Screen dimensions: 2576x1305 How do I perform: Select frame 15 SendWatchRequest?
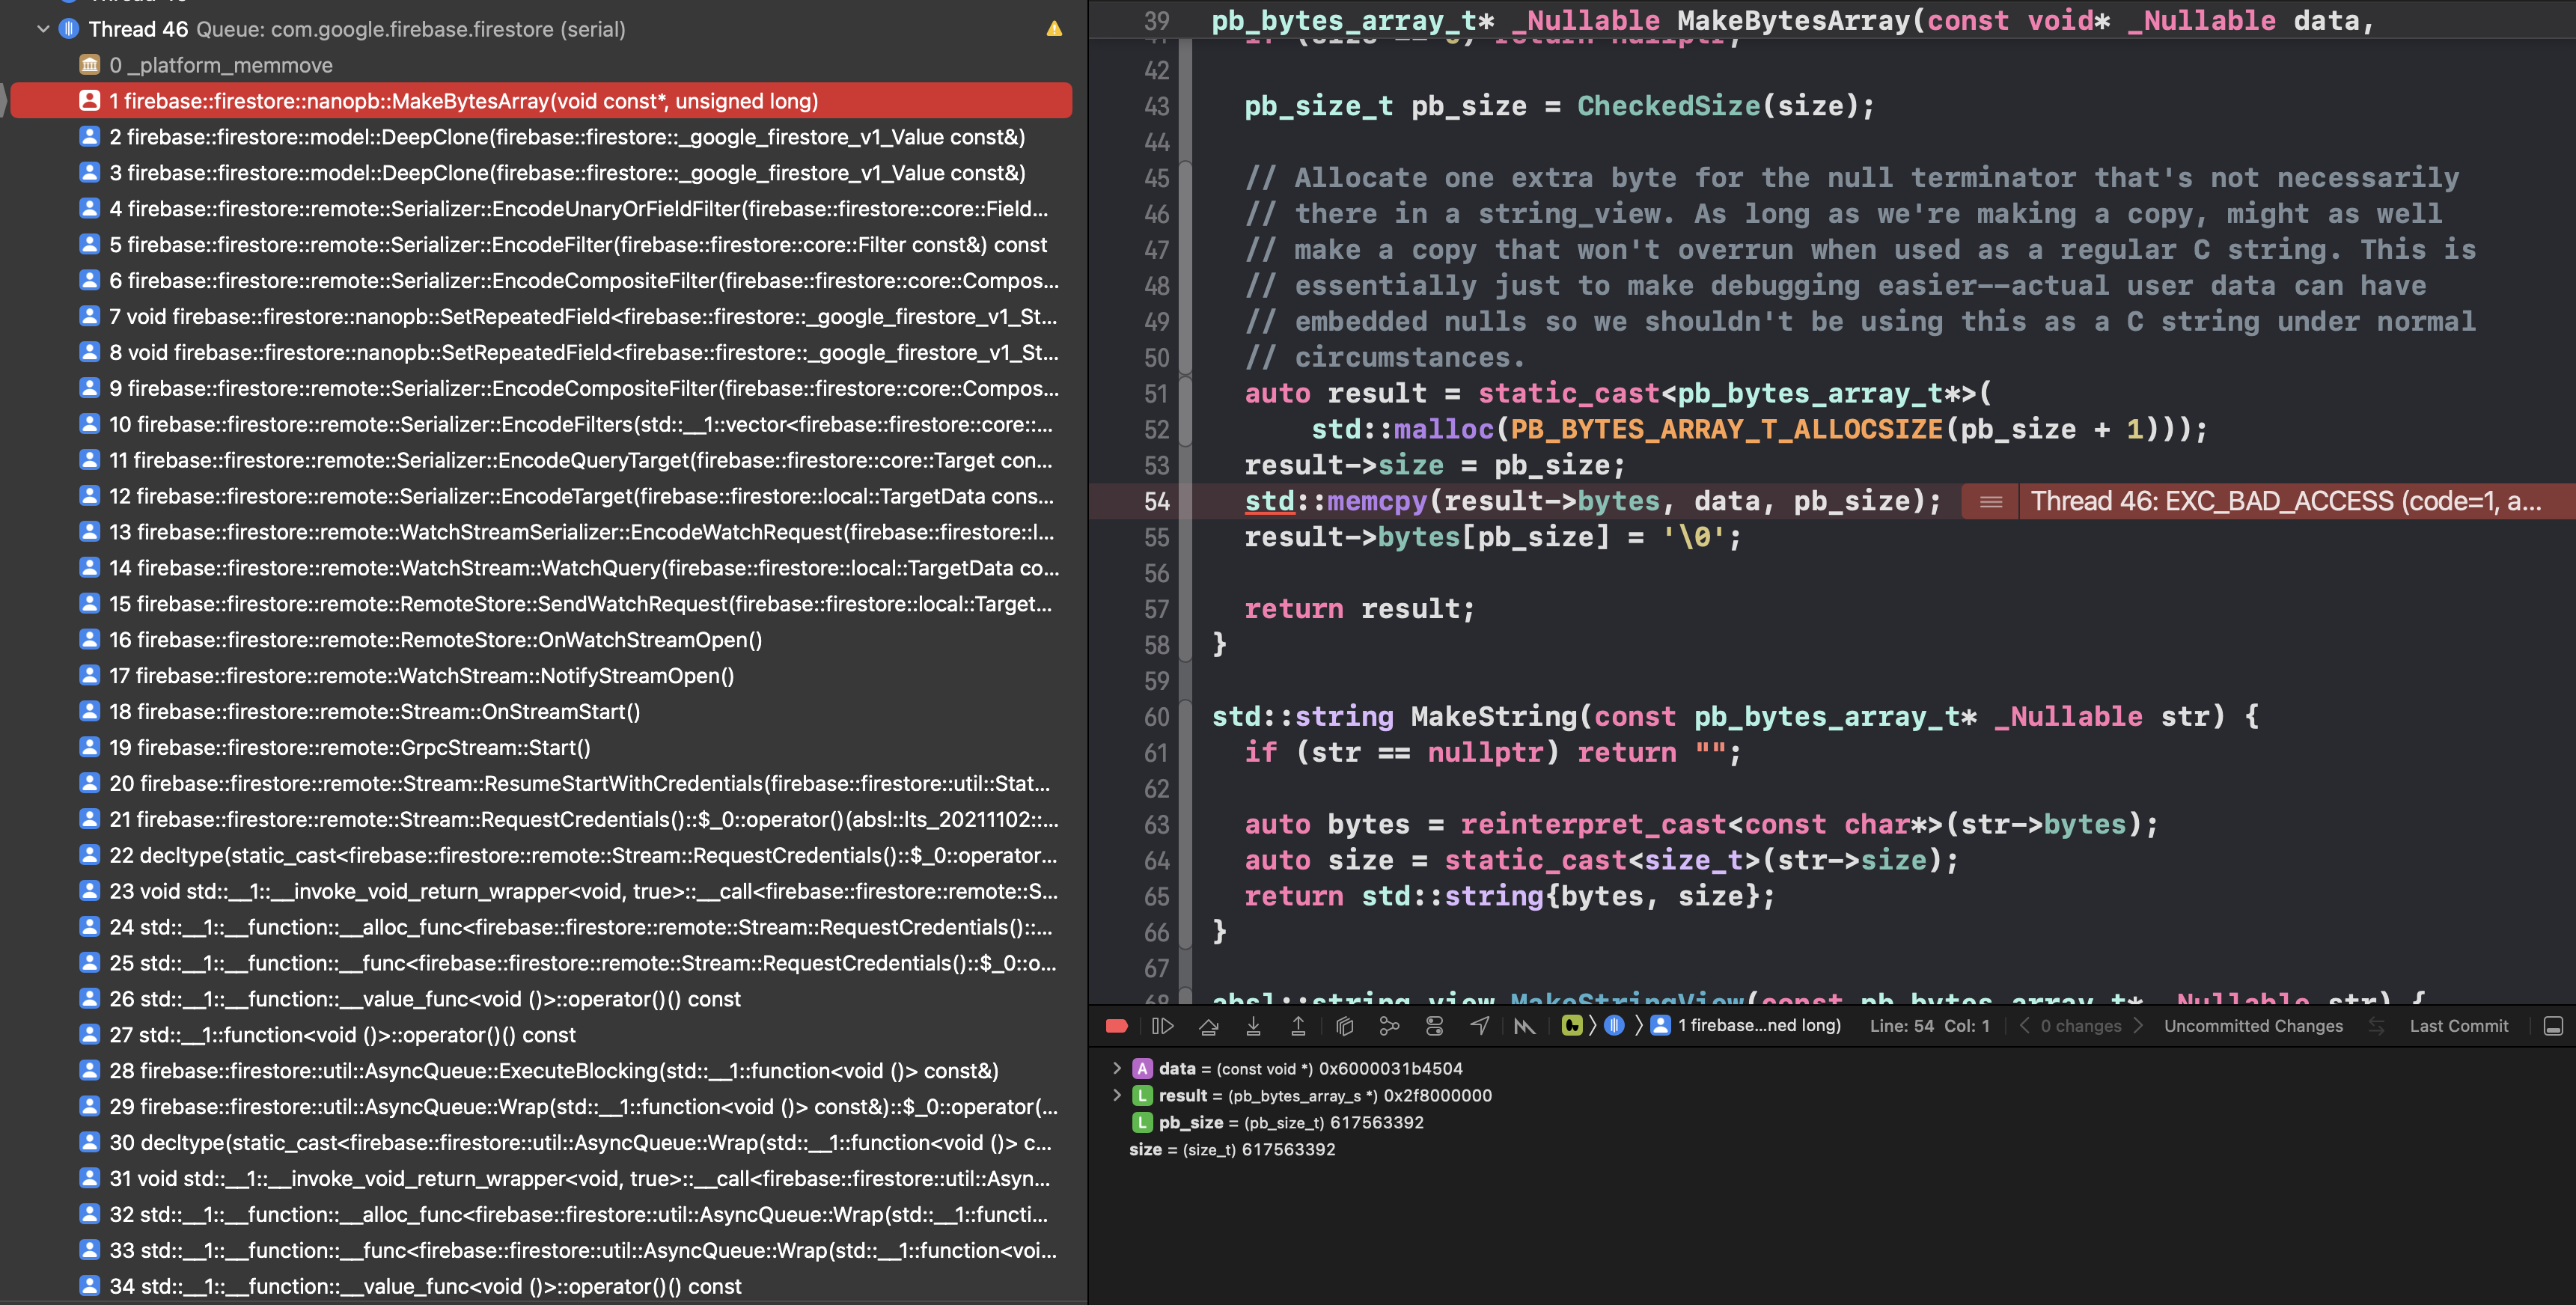pos(540,604)
